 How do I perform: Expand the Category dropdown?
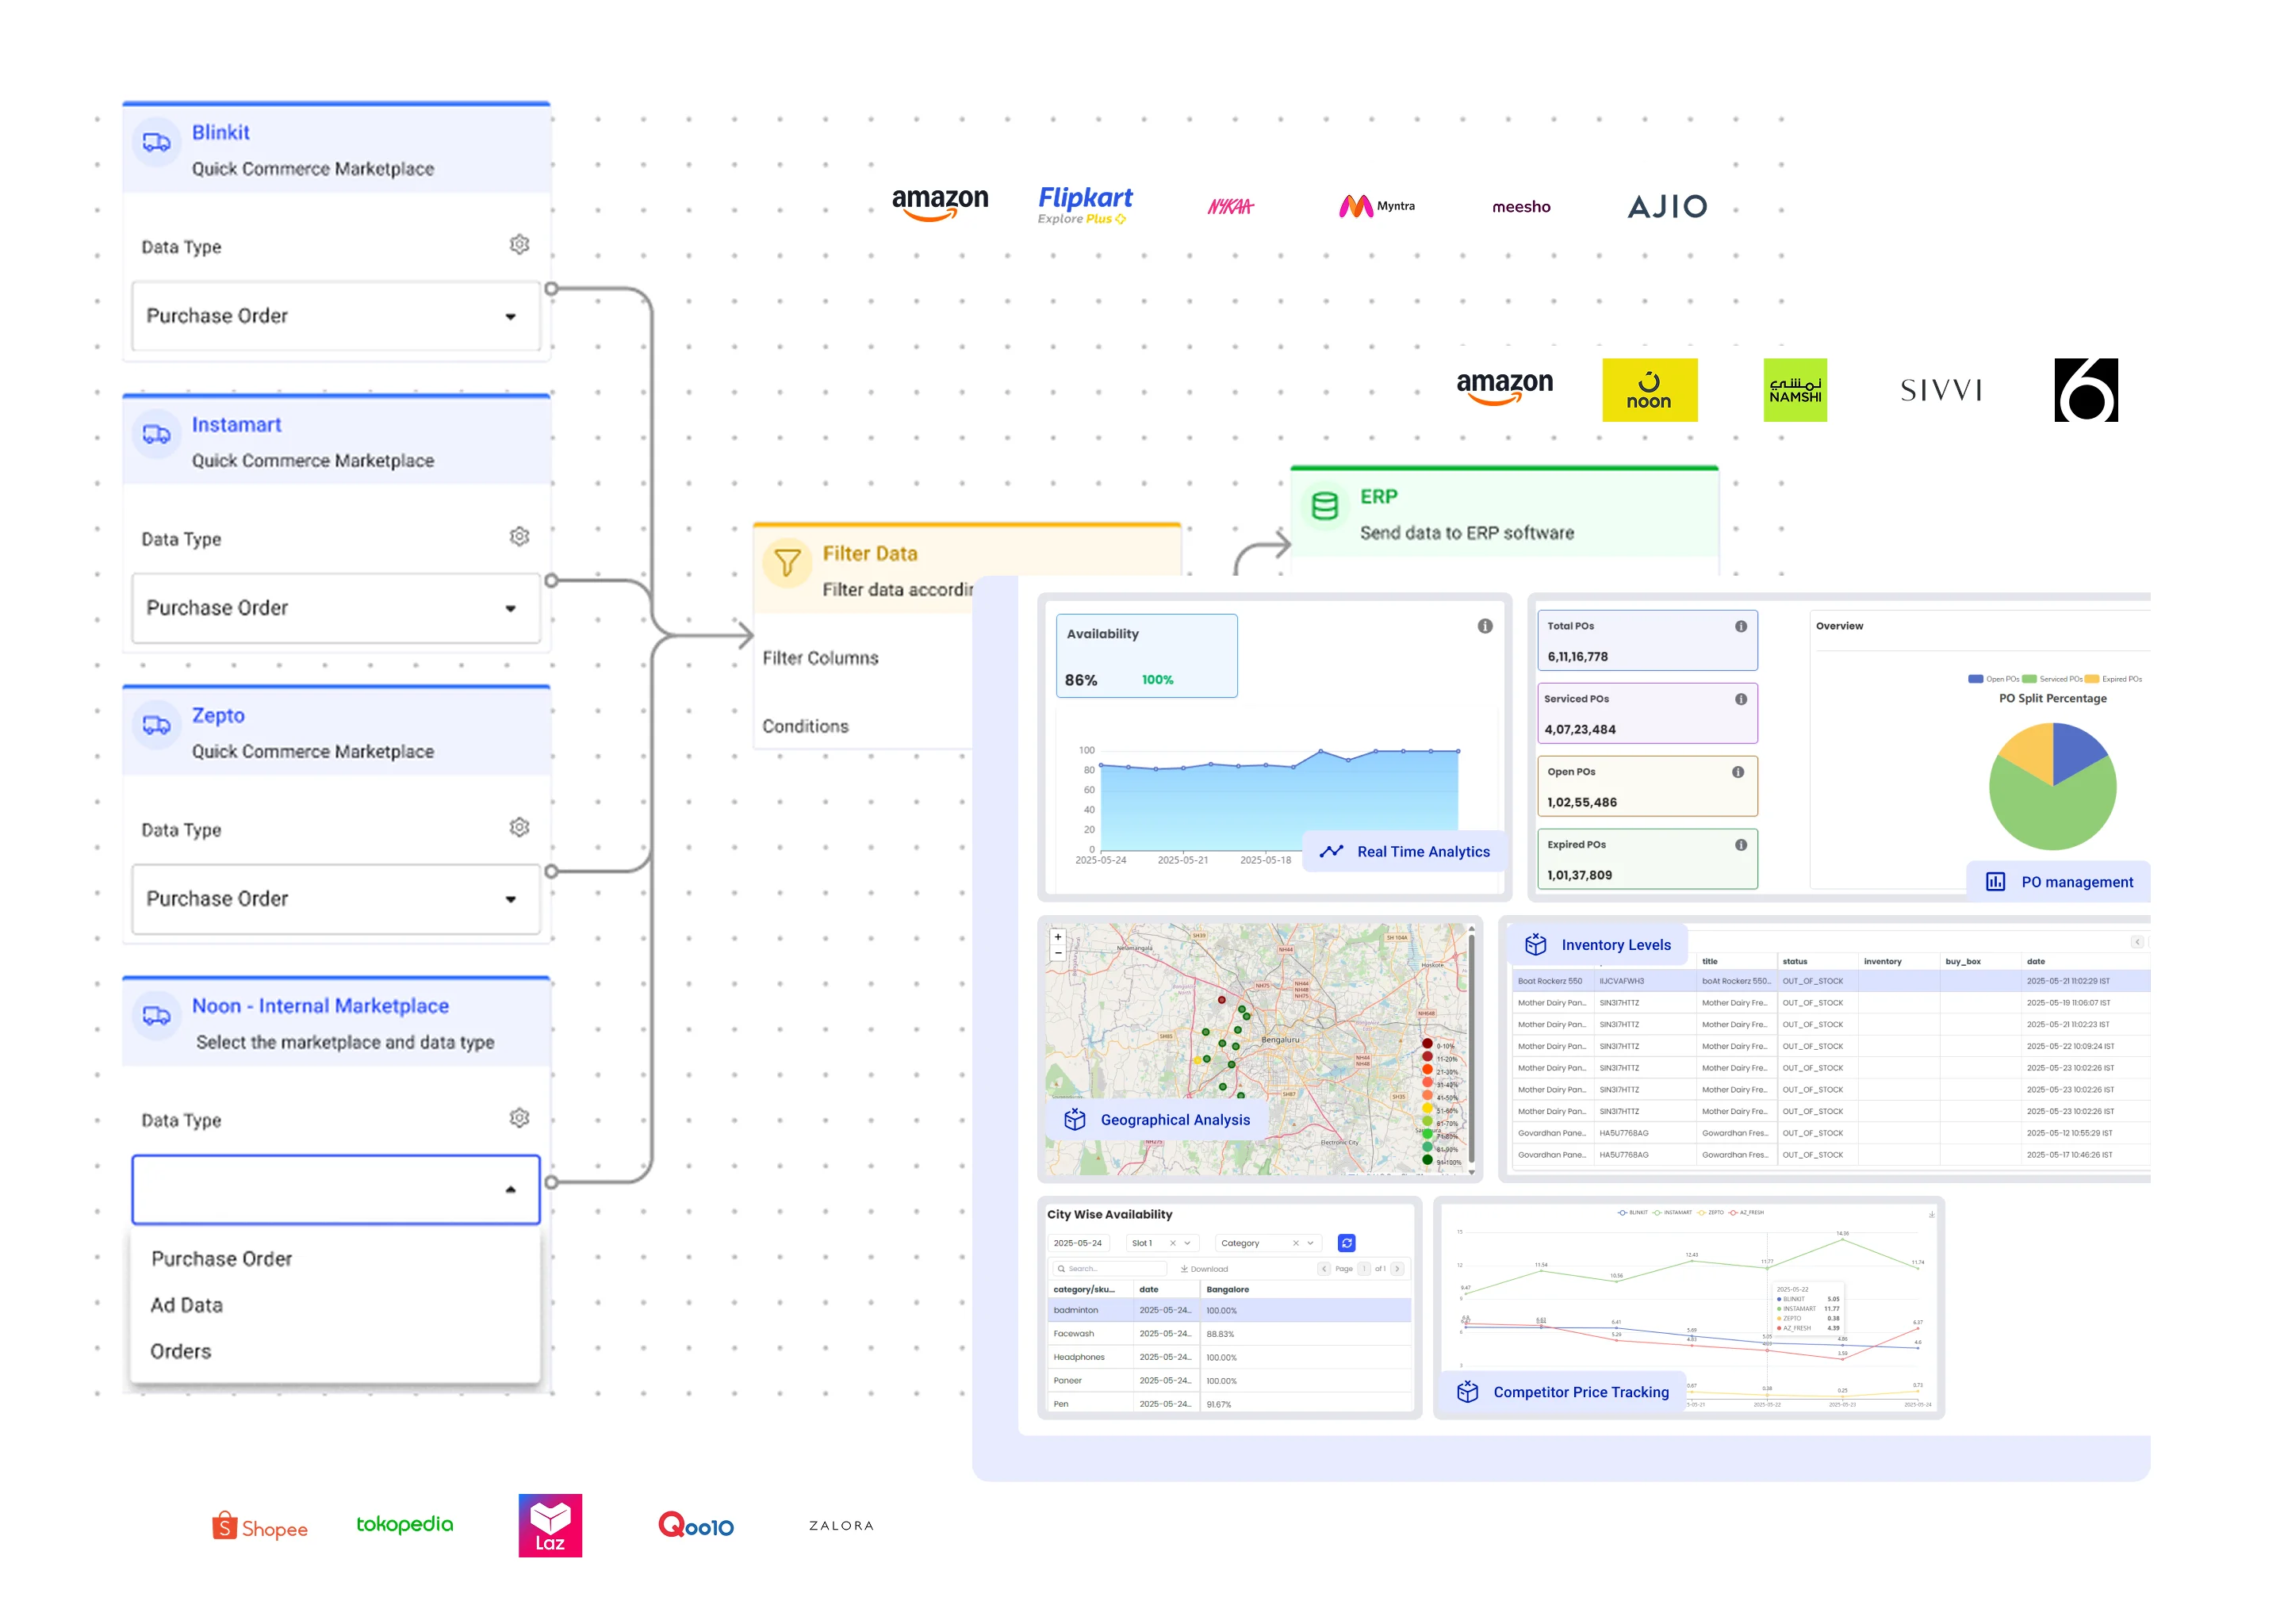click(1310, 1243)
